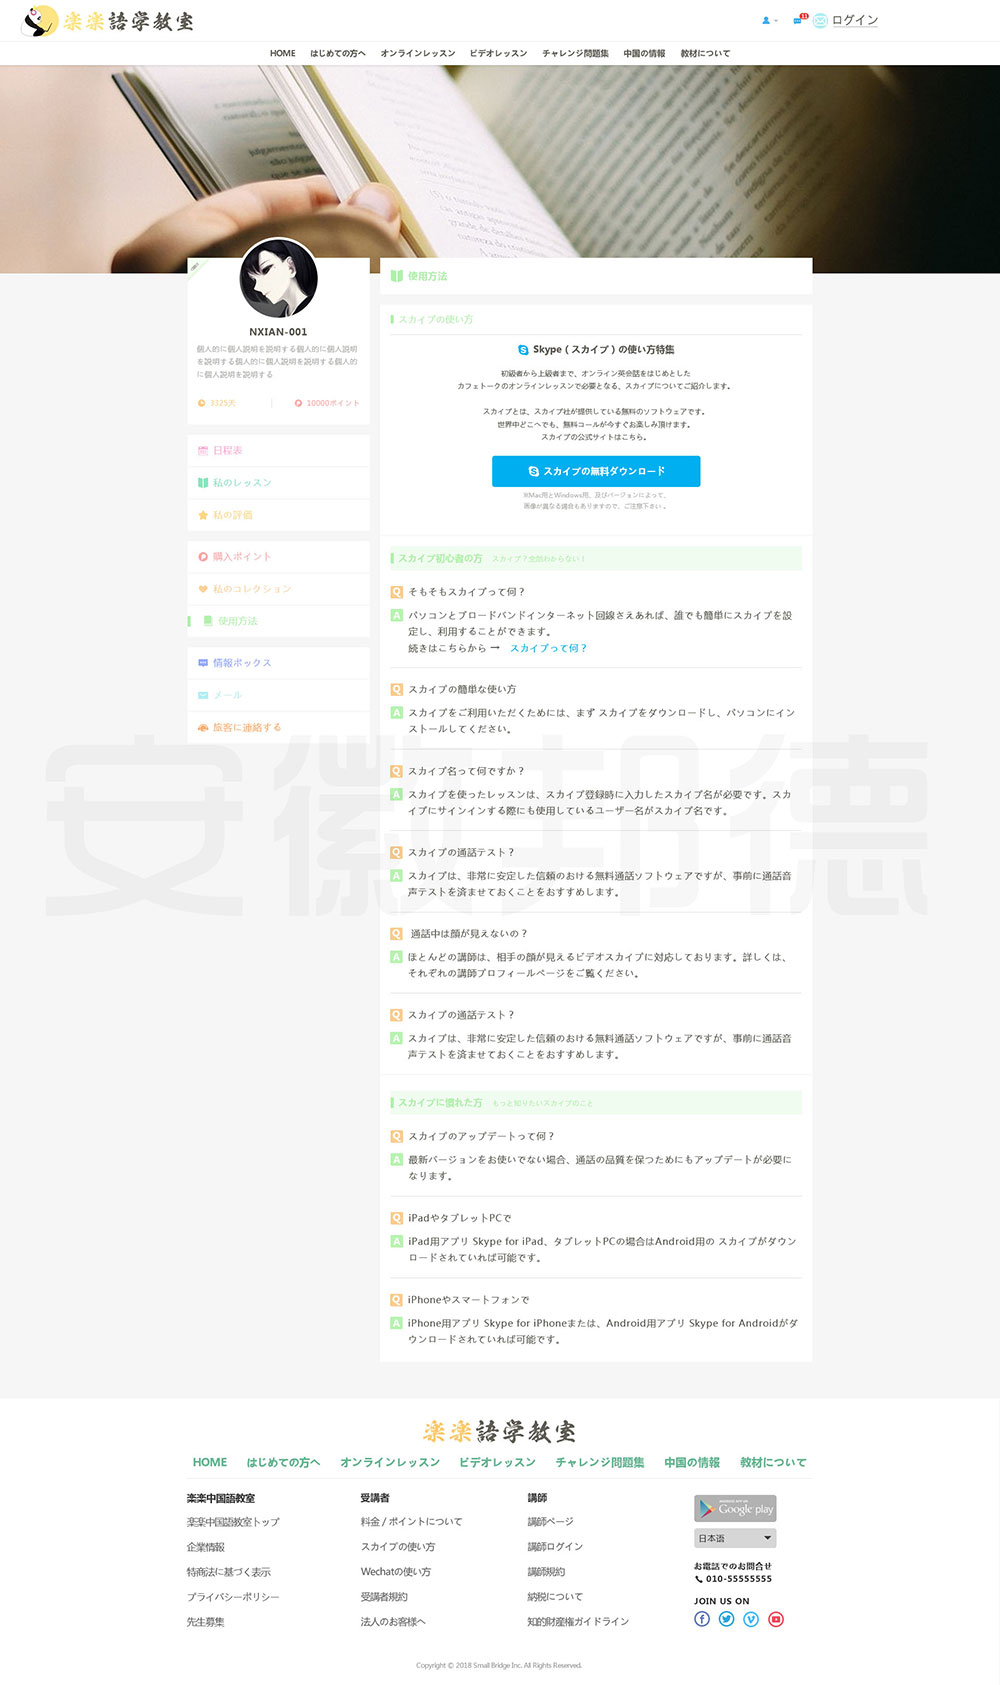1000x1685 pixels.
Task: Open the 日本語 language dropdown
Action: pyautogui.click(x=735, y=1538)
